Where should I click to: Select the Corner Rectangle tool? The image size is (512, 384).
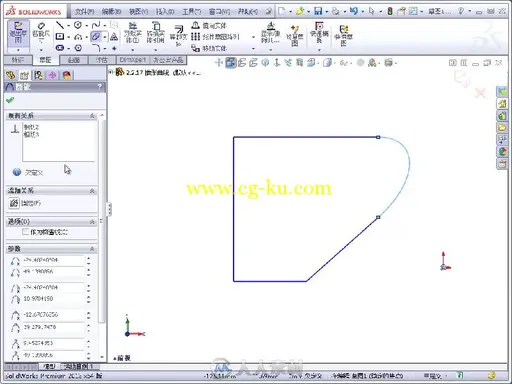tap(60, 36)
